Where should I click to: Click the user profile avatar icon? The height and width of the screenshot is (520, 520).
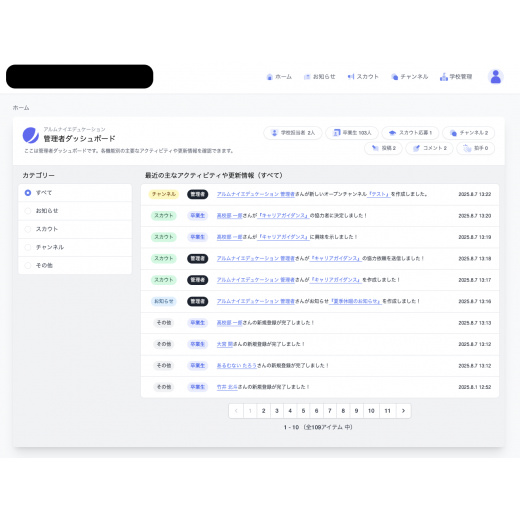click(495, 77)
